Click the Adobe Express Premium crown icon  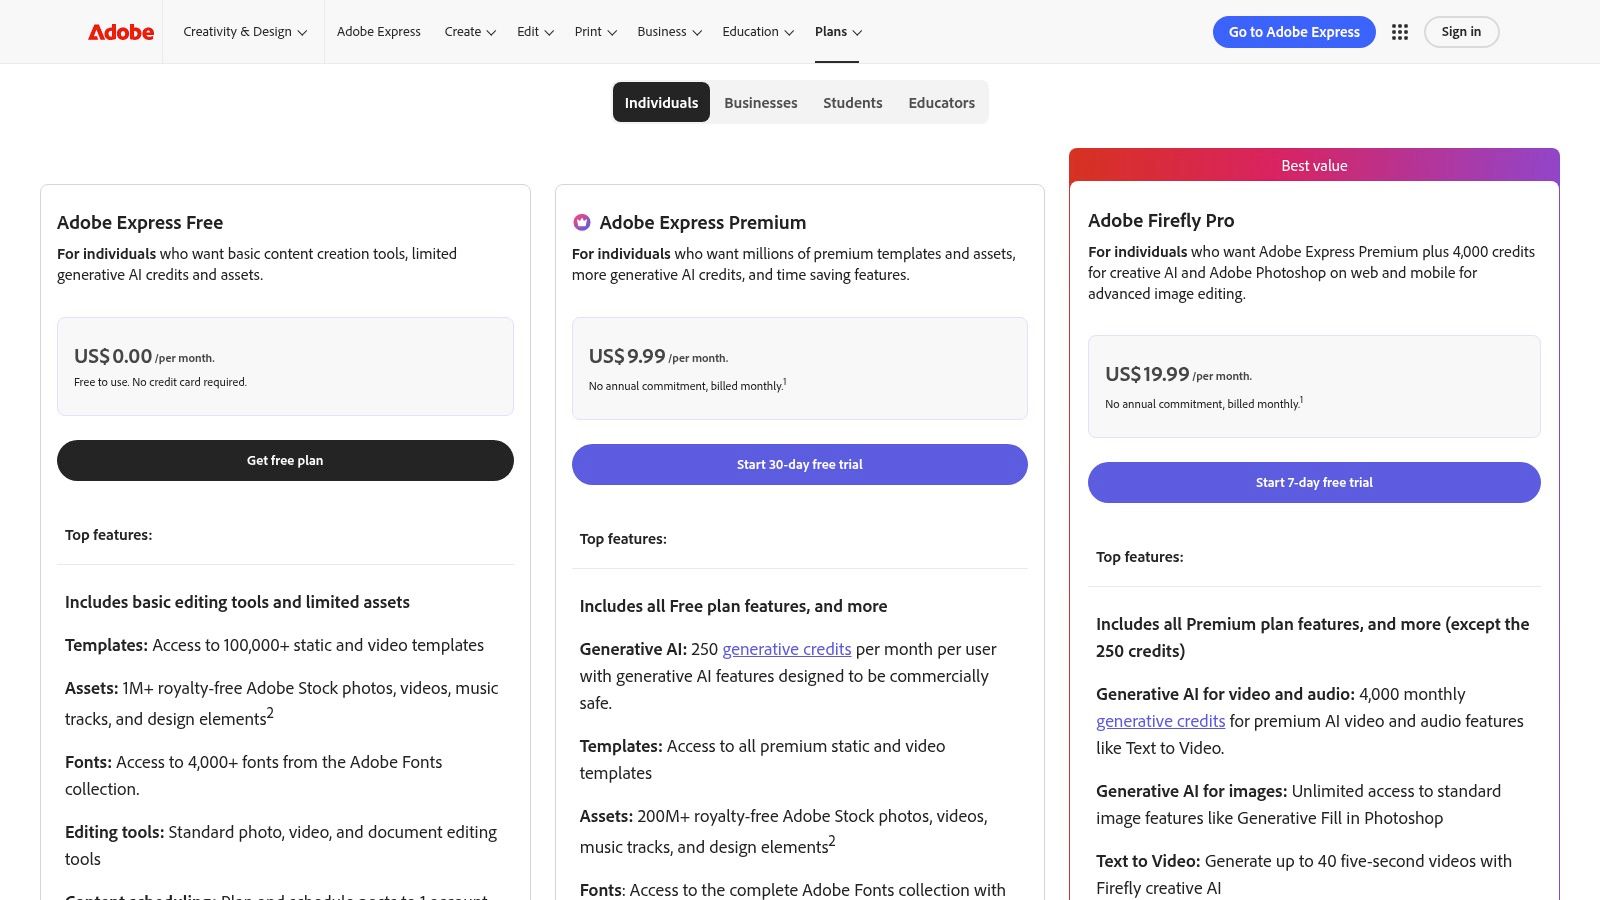583,222
